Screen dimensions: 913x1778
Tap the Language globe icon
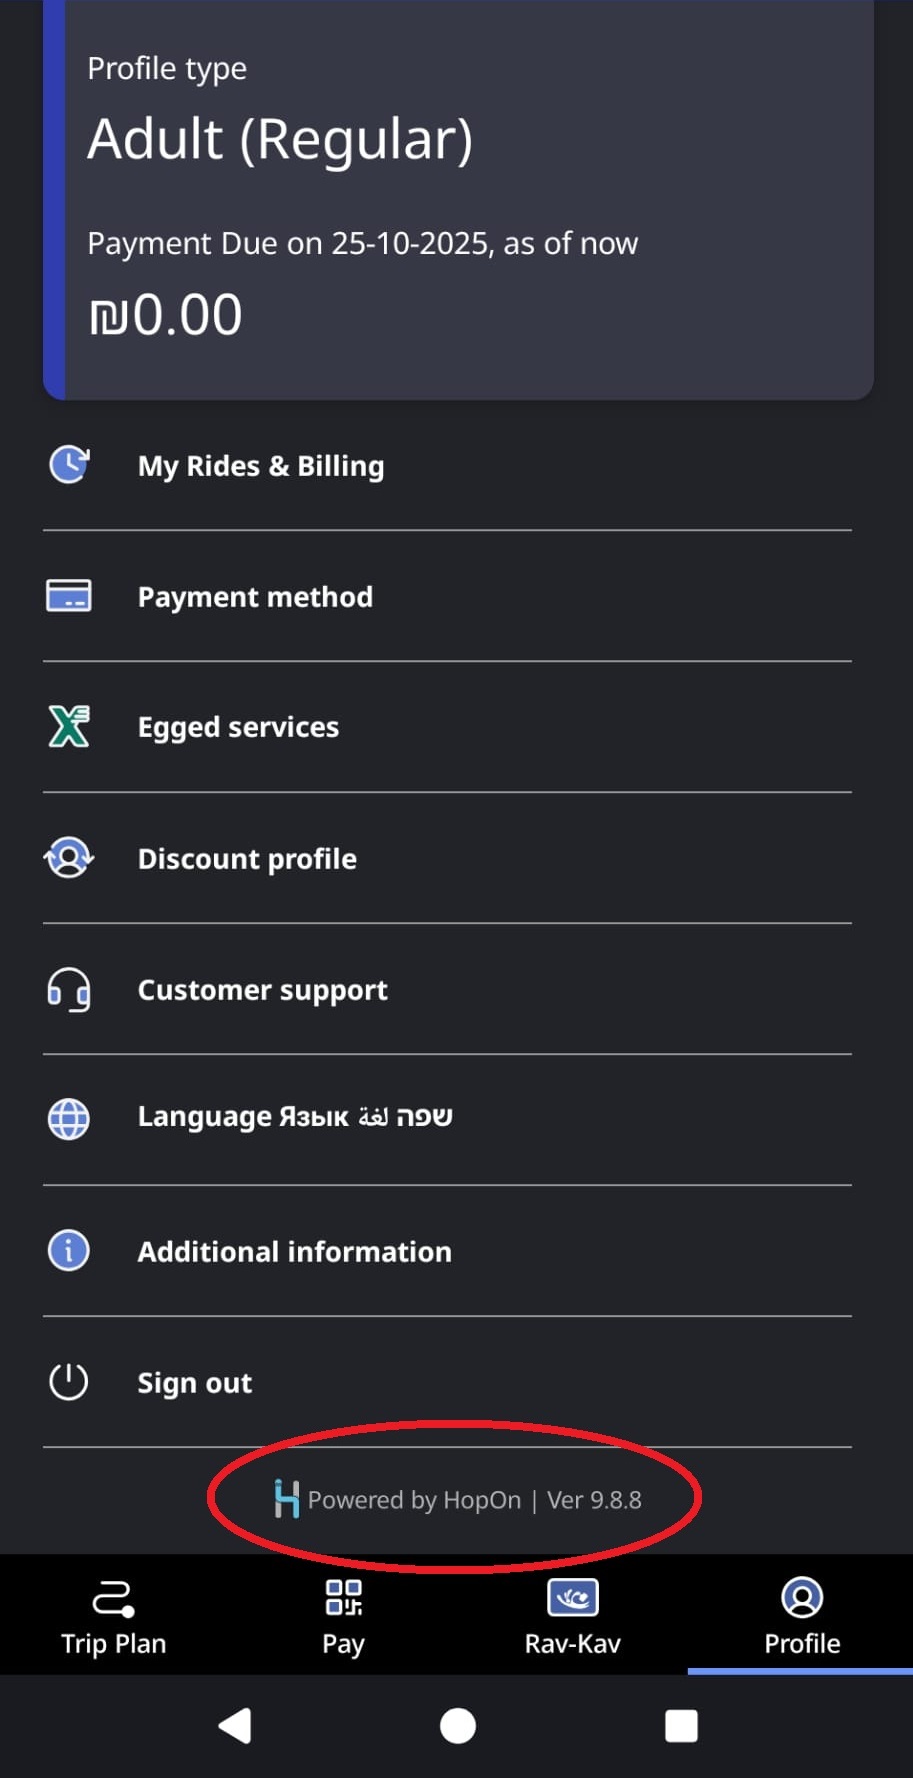(69, 1118)
